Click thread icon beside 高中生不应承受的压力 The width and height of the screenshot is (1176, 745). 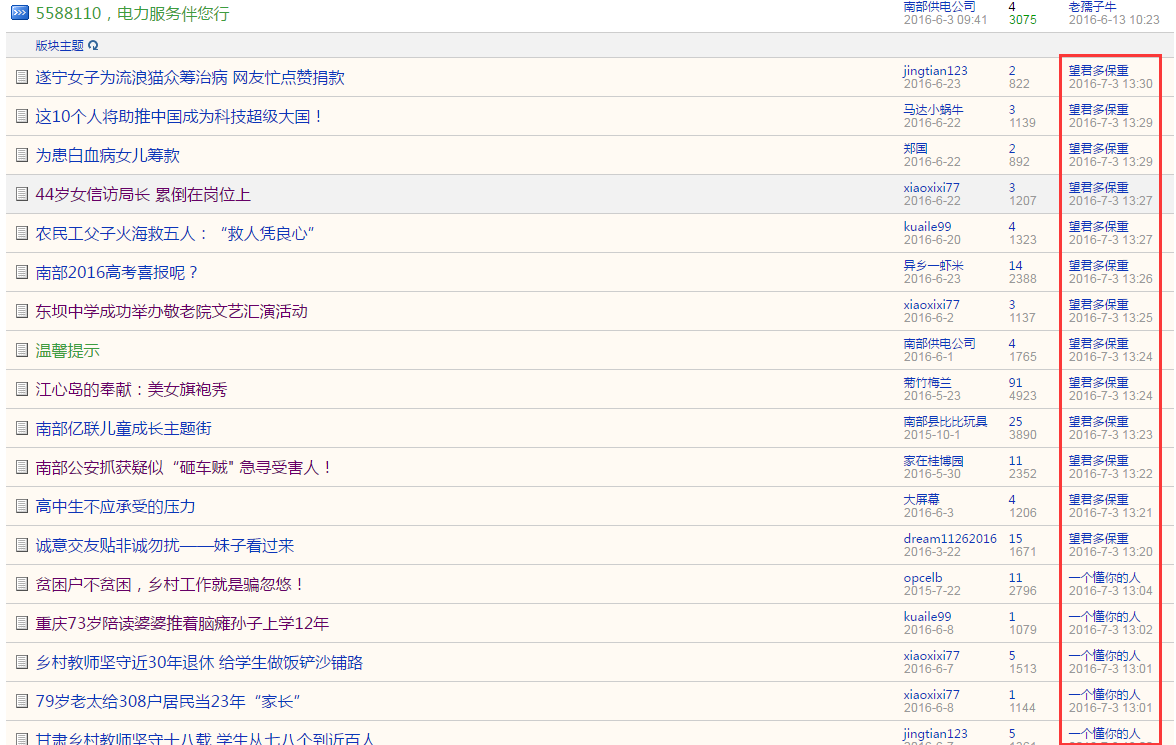click(22, 506)
